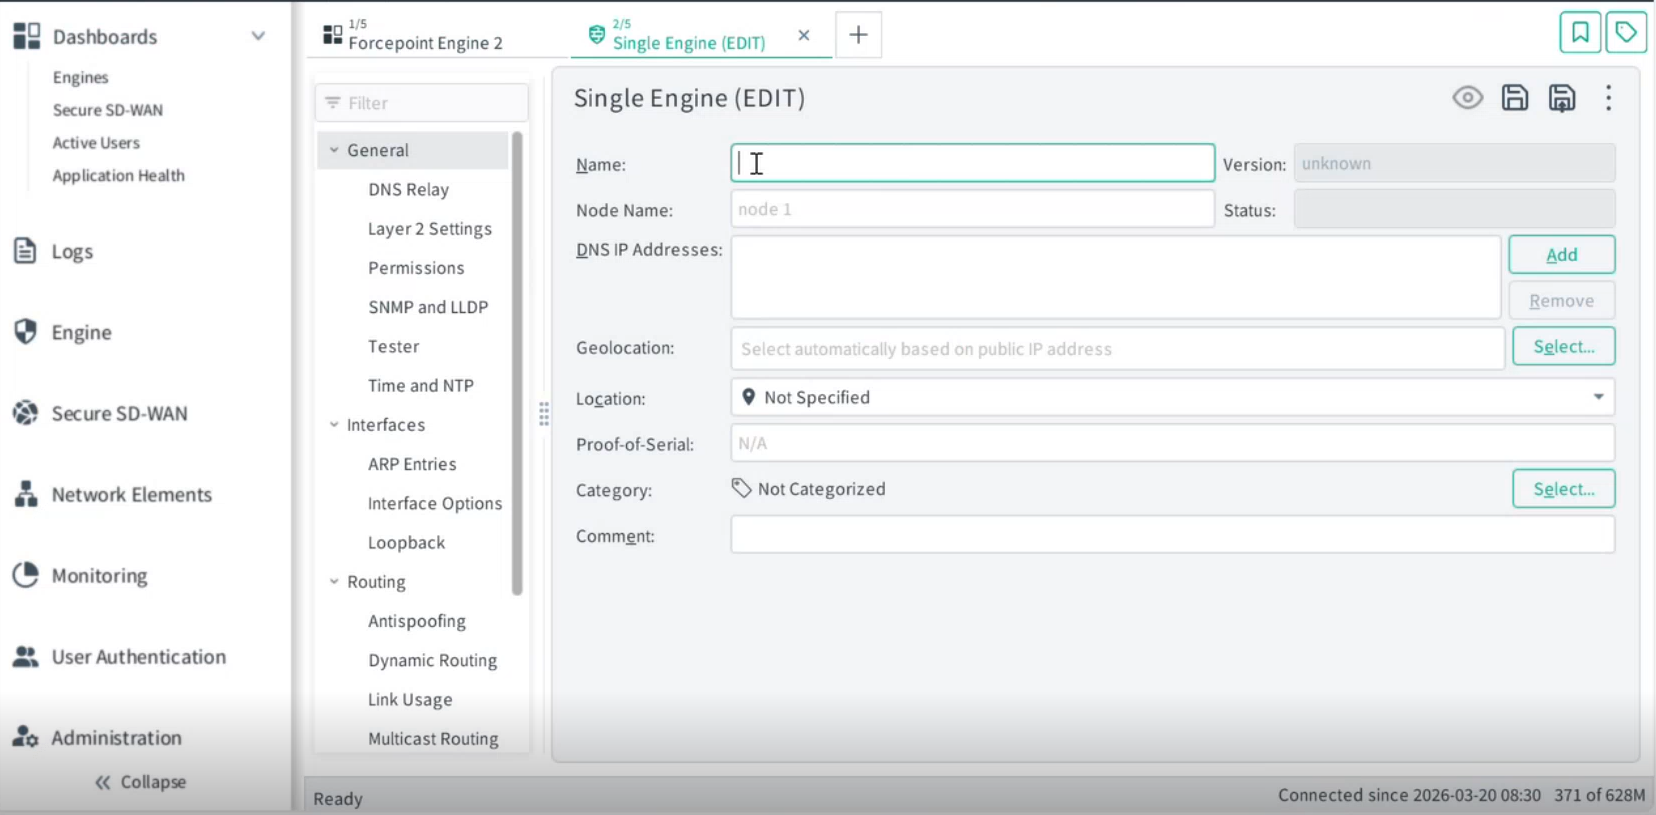Image resolution: width=1656 pixels, height=815 pixels.
Task: Click the DNS IP Addresses list box
Action: (1116, 277)
